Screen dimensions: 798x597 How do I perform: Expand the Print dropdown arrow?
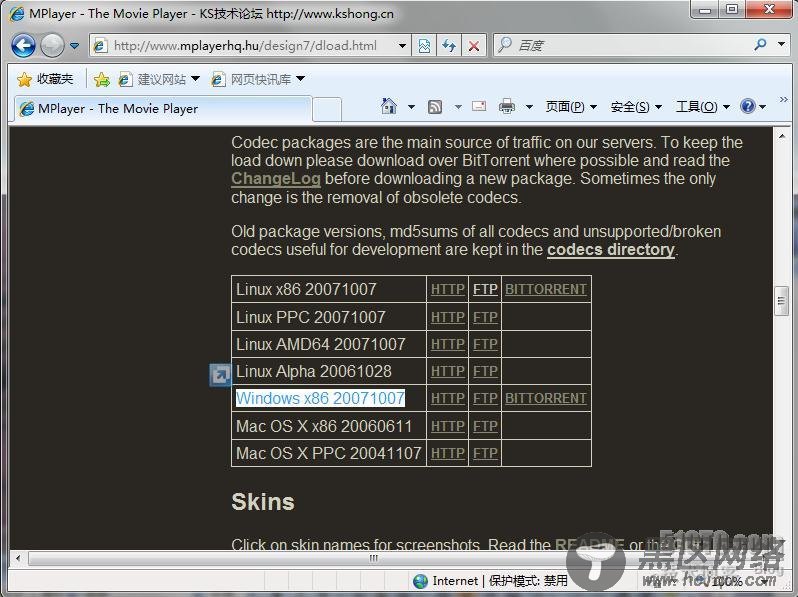tap(529, 107)
